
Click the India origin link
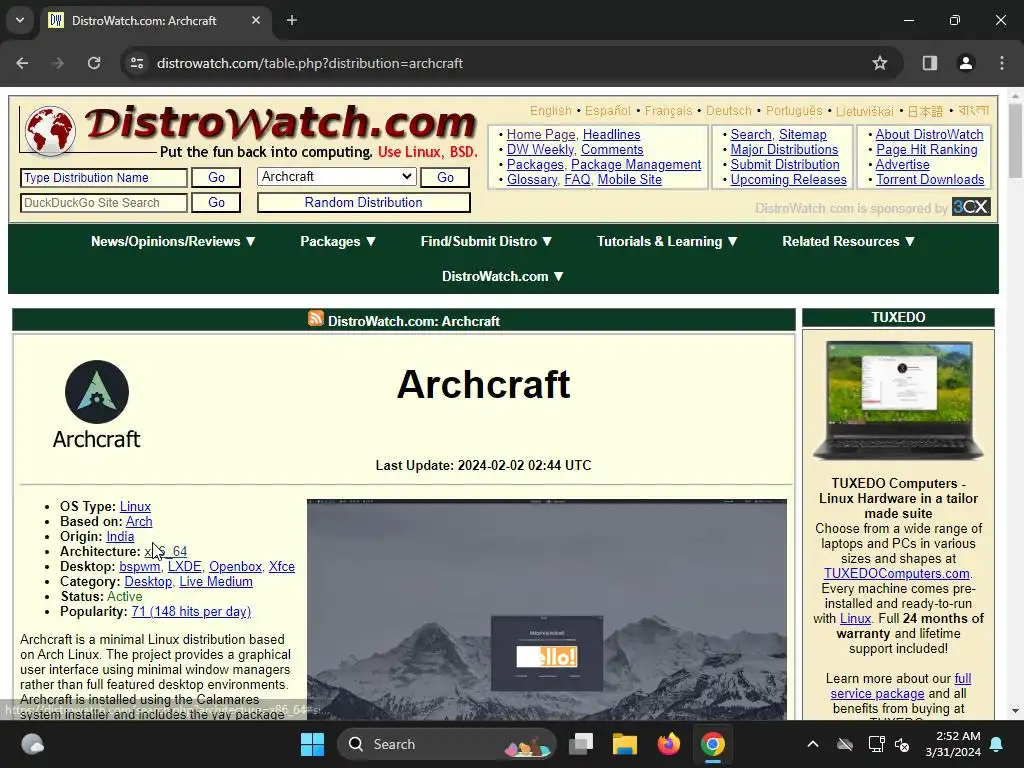pyautogui.click(x=120, y=537)
